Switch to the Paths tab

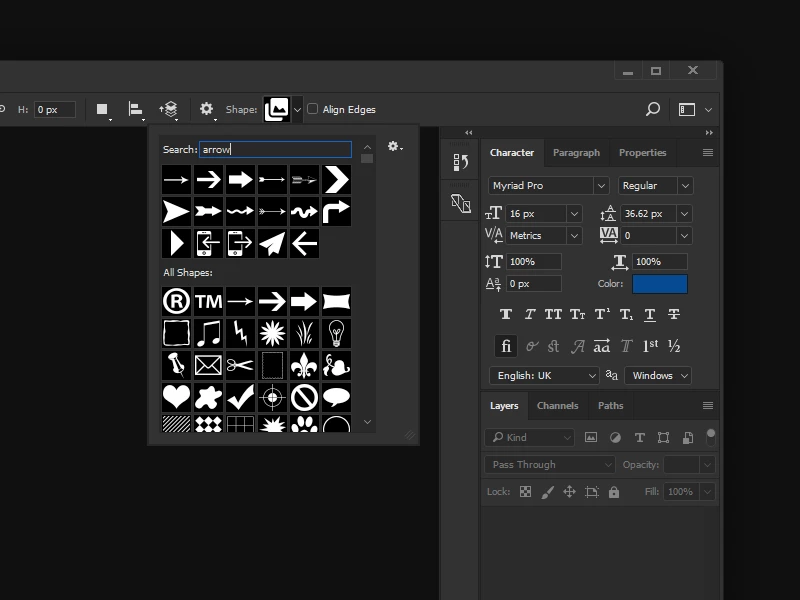click(610, 406)
